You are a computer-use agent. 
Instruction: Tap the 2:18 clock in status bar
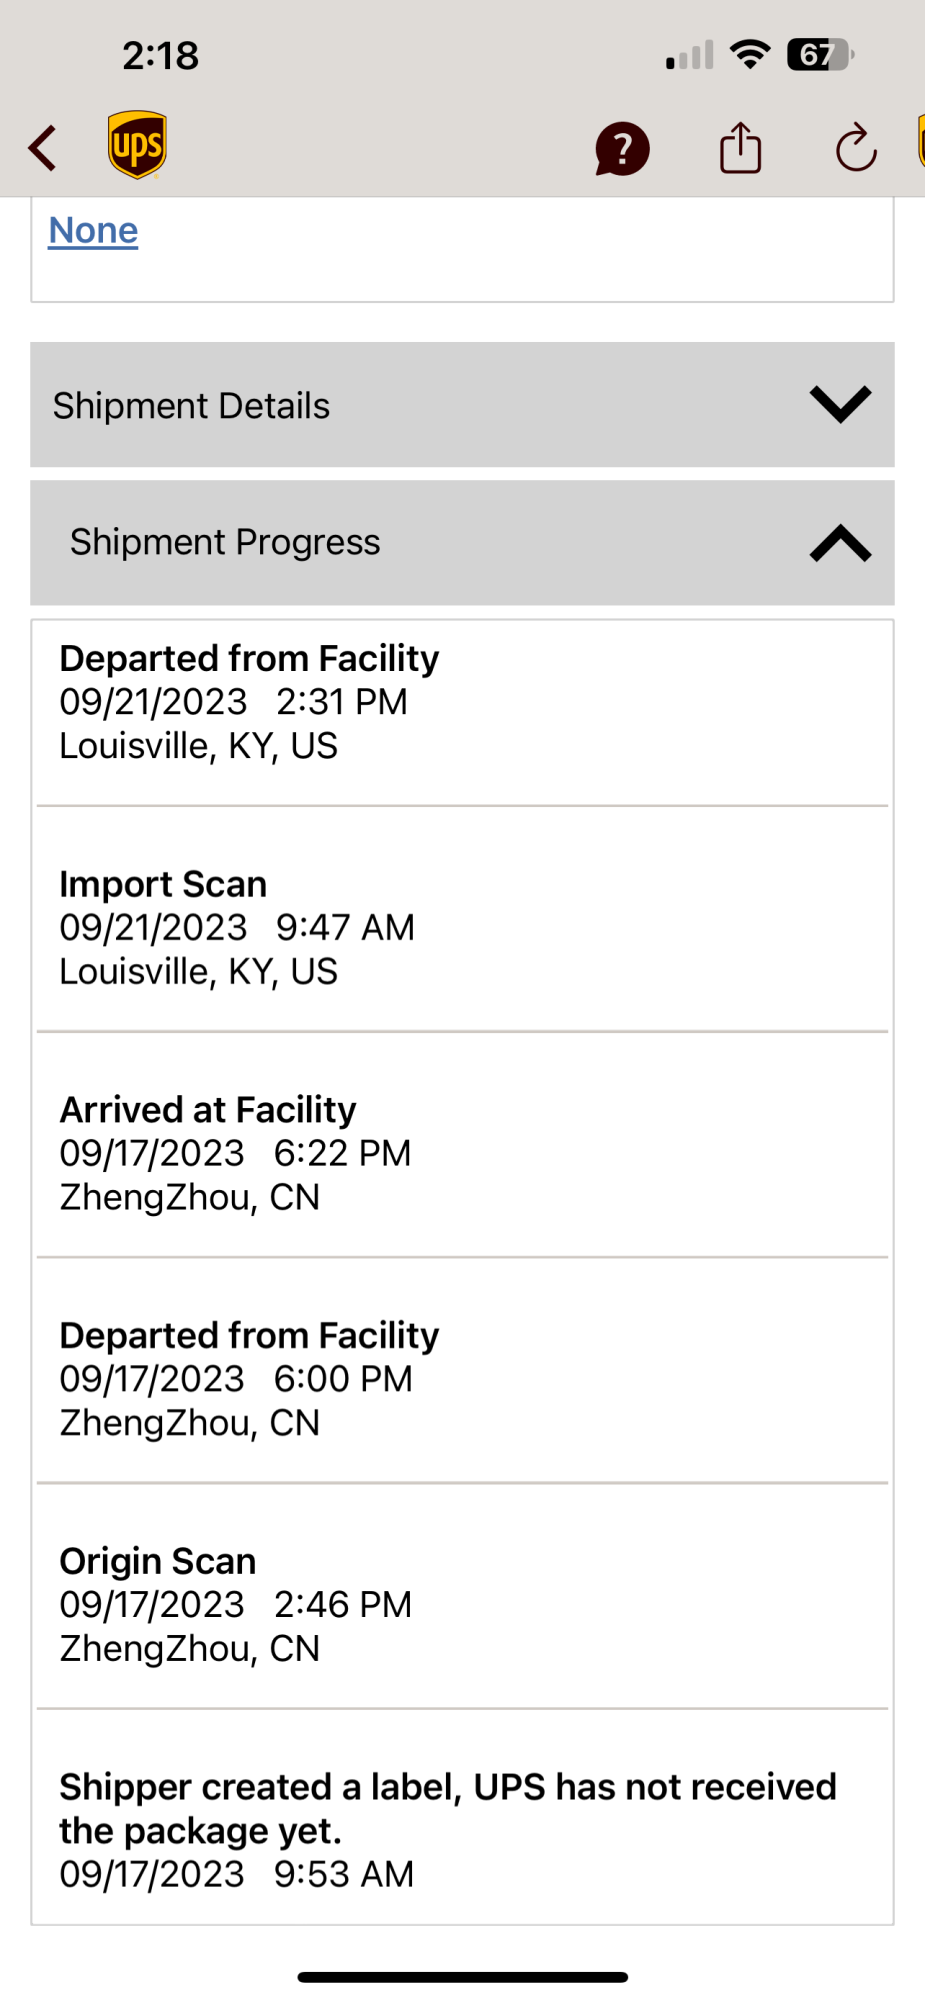click(x=160, y=55)
